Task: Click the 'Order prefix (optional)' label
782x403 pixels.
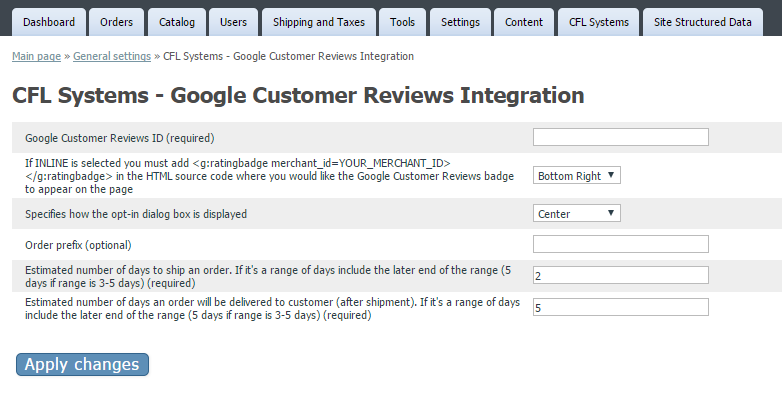Action: tap(78, 245)
